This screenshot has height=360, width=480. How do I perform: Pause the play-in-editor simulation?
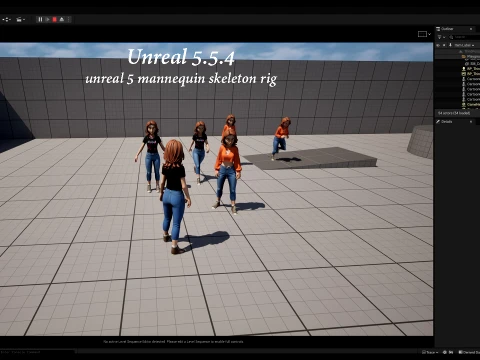[x=40, y=20]
